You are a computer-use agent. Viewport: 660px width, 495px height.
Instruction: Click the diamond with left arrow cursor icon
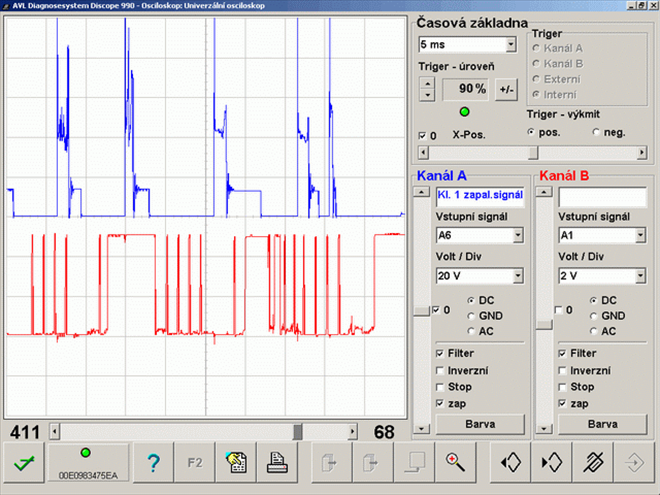(x=510, y=463)
